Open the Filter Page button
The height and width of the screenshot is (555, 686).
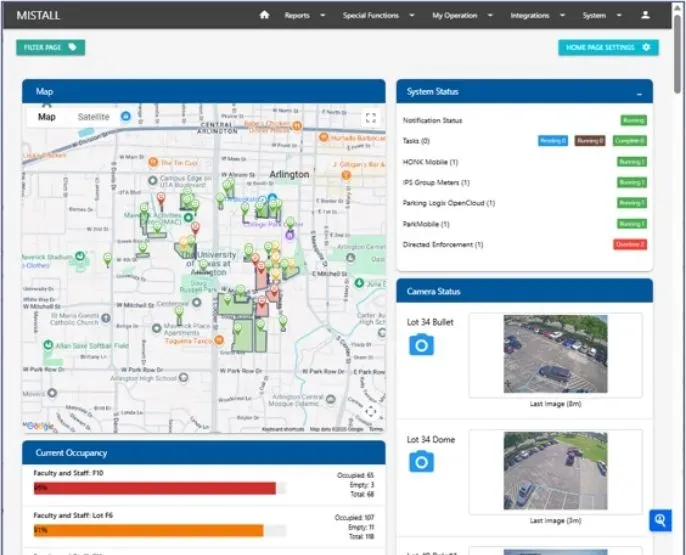[51, 47]
